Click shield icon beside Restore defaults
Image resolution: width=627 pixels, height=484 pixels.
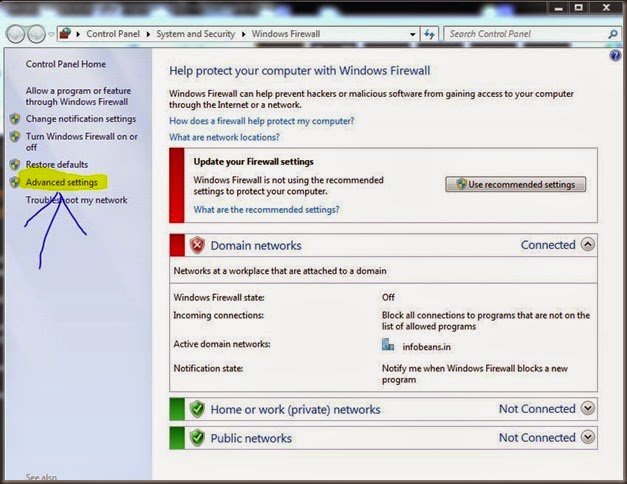pyautogui.click(x=15, y=164)
